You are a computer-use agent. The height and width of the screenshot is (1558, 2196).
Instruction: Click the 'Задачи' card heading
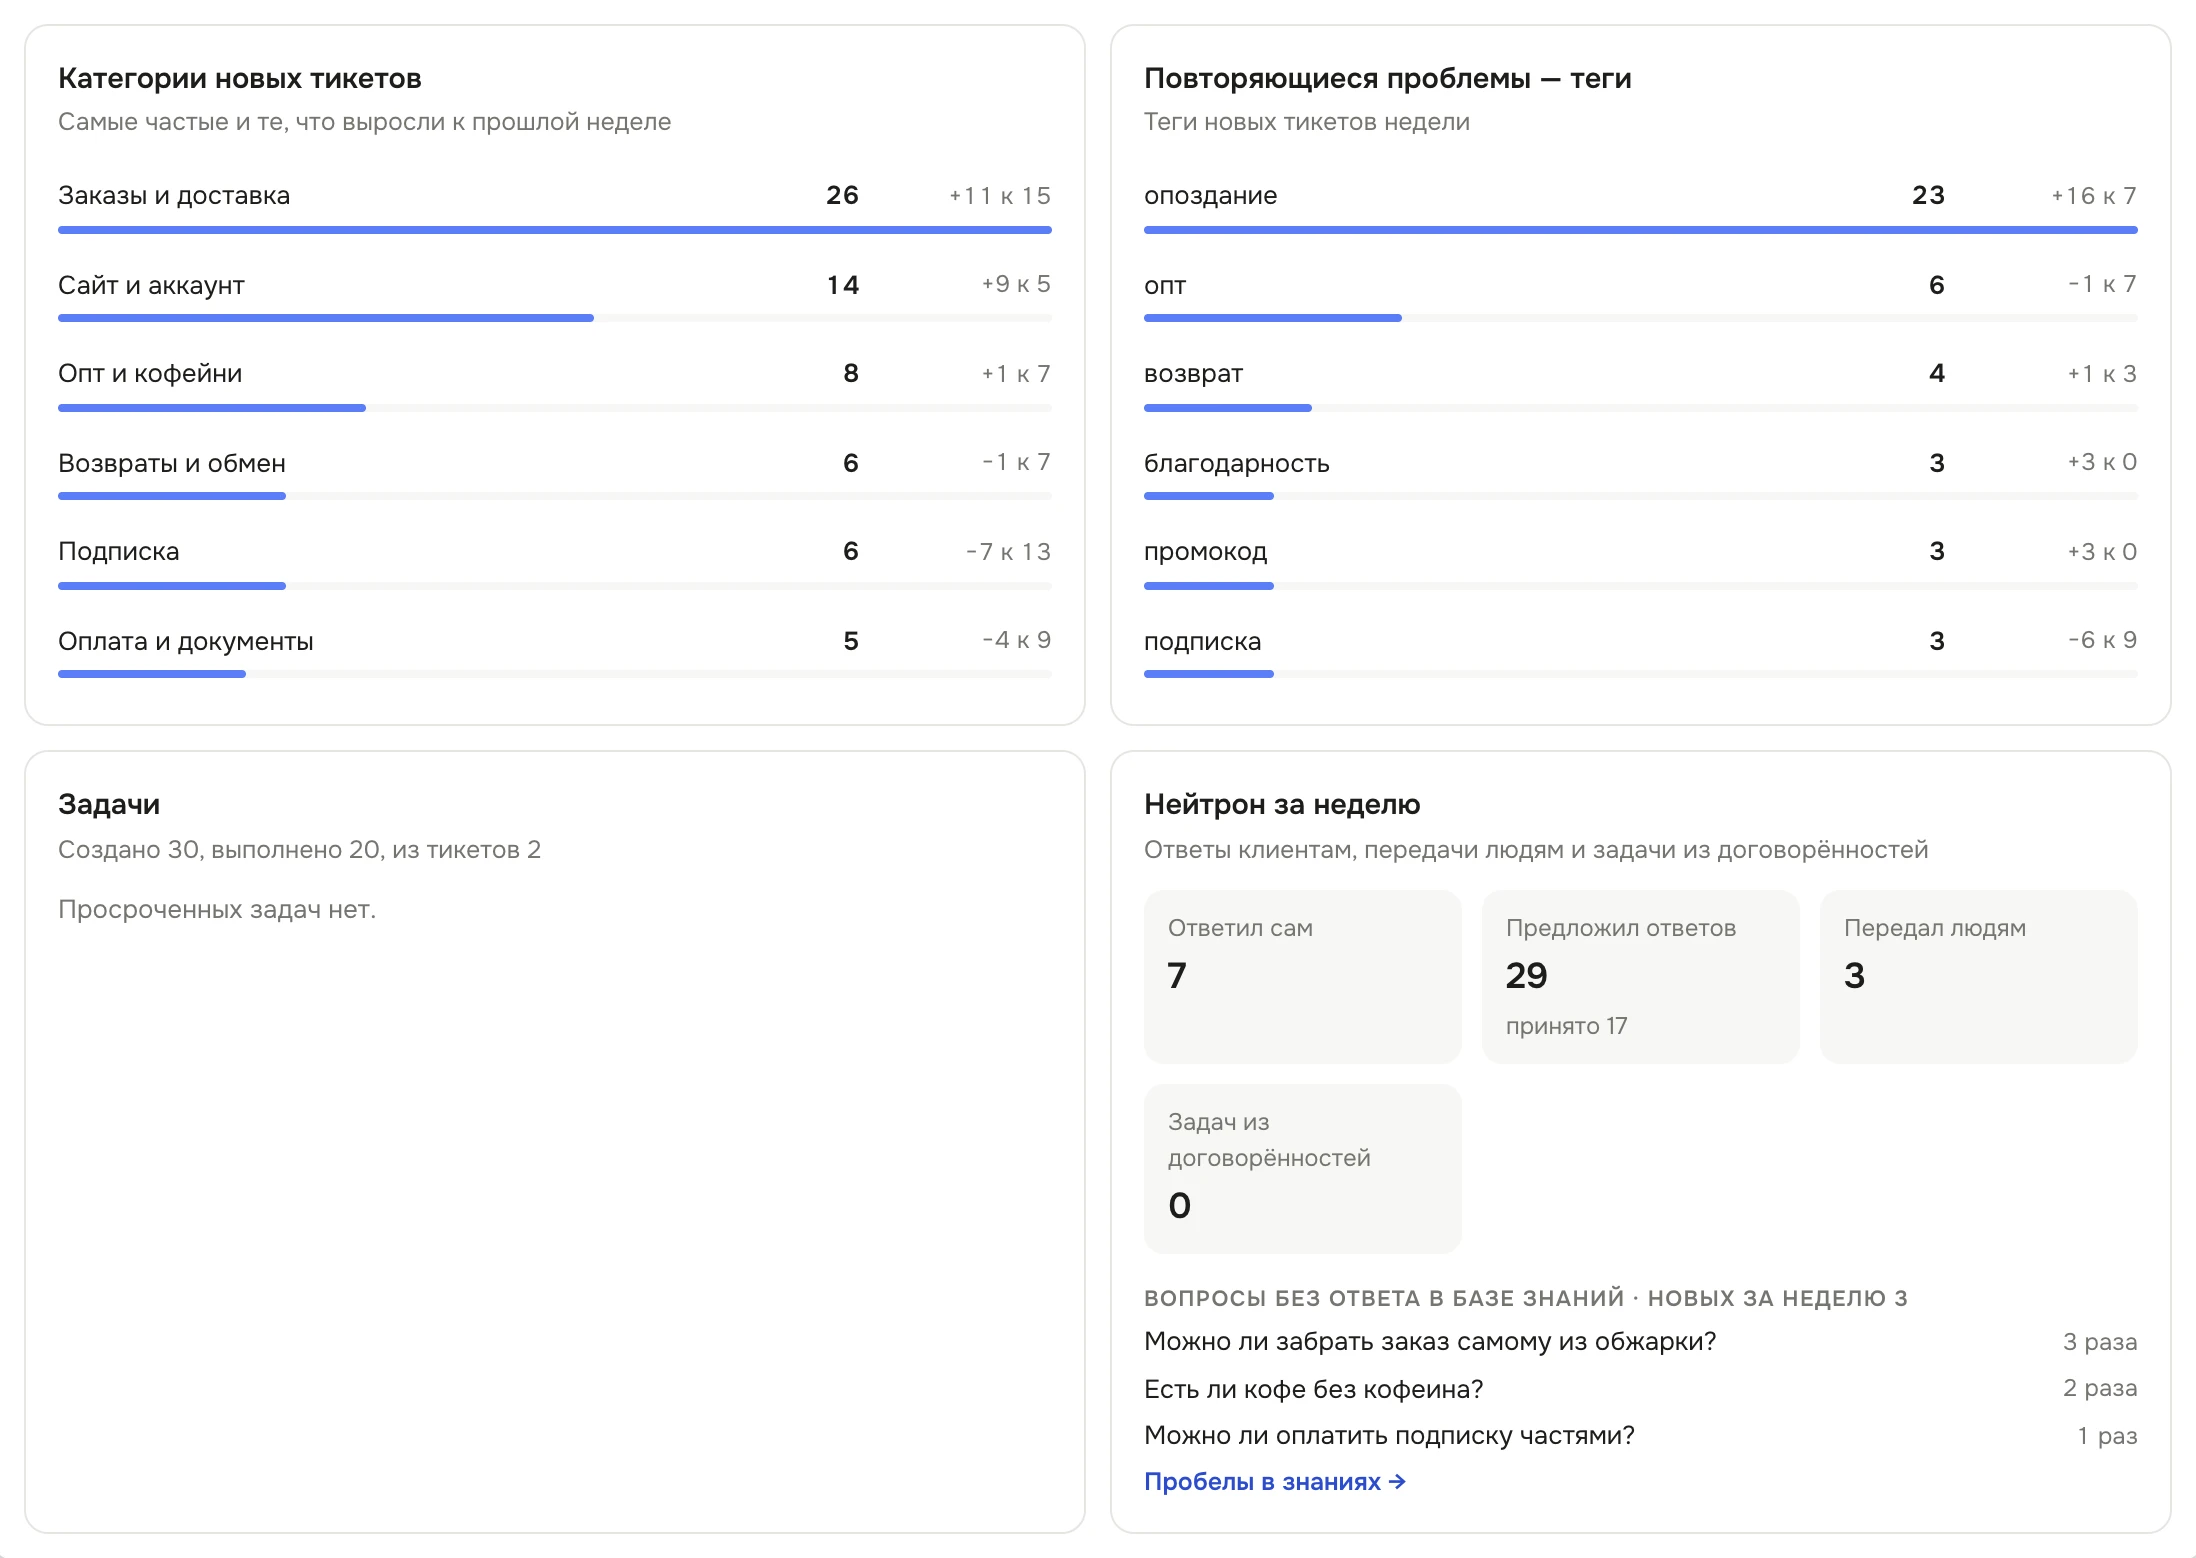pos(109,804)
